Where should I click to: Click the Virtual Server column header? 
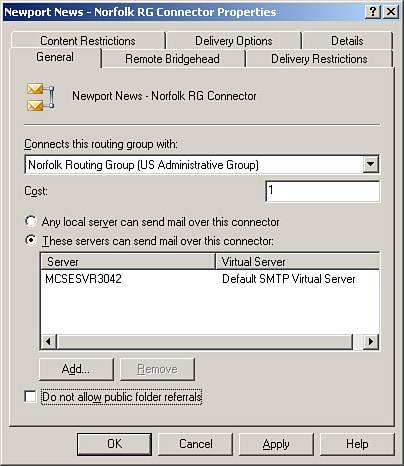(297, 261)
